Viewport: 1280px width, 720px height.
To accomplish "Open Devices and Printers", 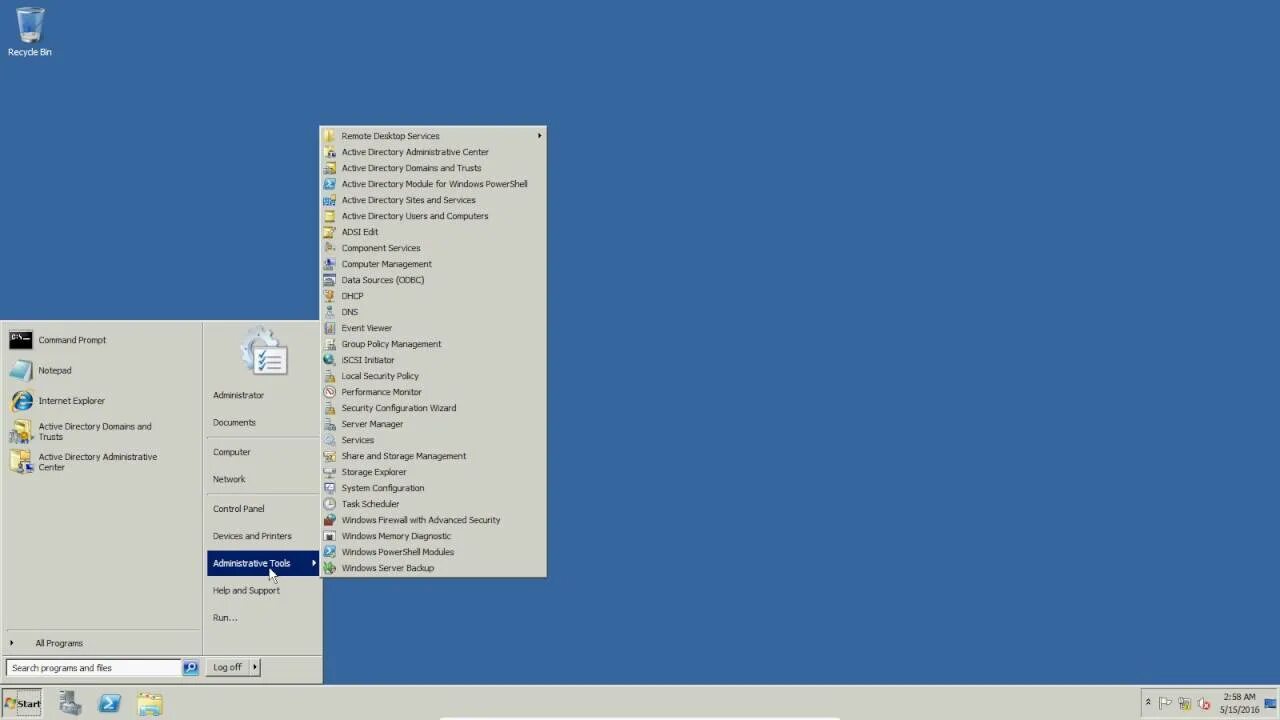I will click(x=252, y=536).
